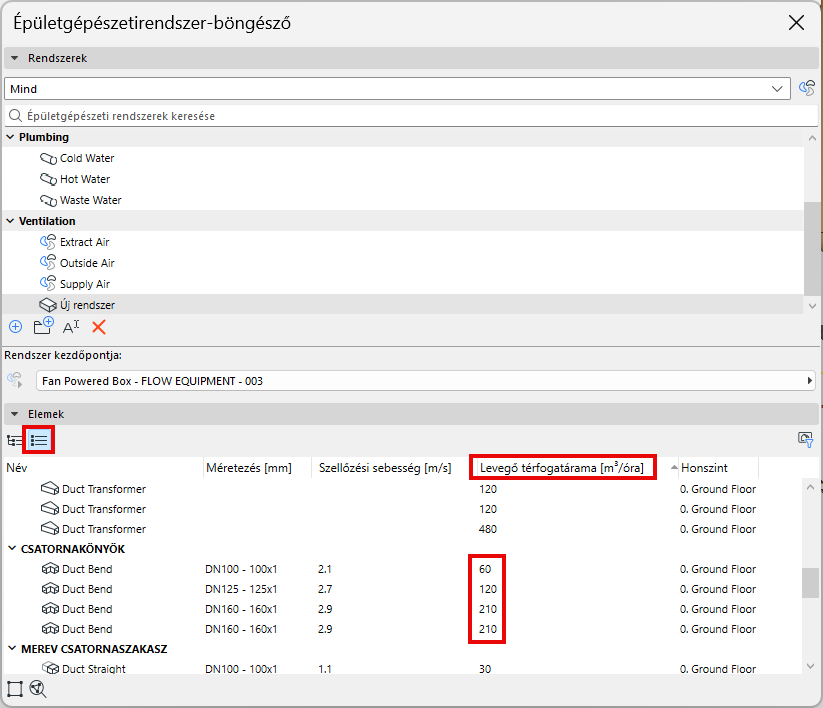Screen dimensions: 823x708
Task: Click the Cold Water pipe icon
Action: pyautogui.click(x=48, y=158)
